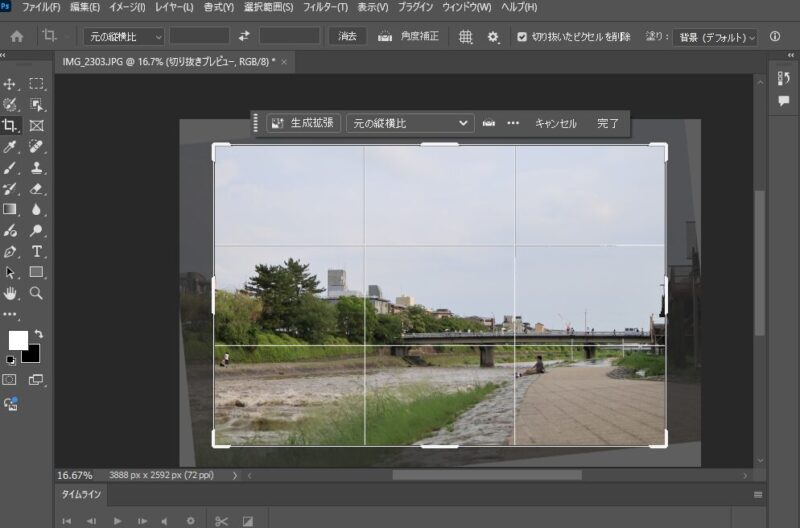Swap foreground and background colors
The height and width of the screenshot is (528, 800).
click(x=38, y=333)
